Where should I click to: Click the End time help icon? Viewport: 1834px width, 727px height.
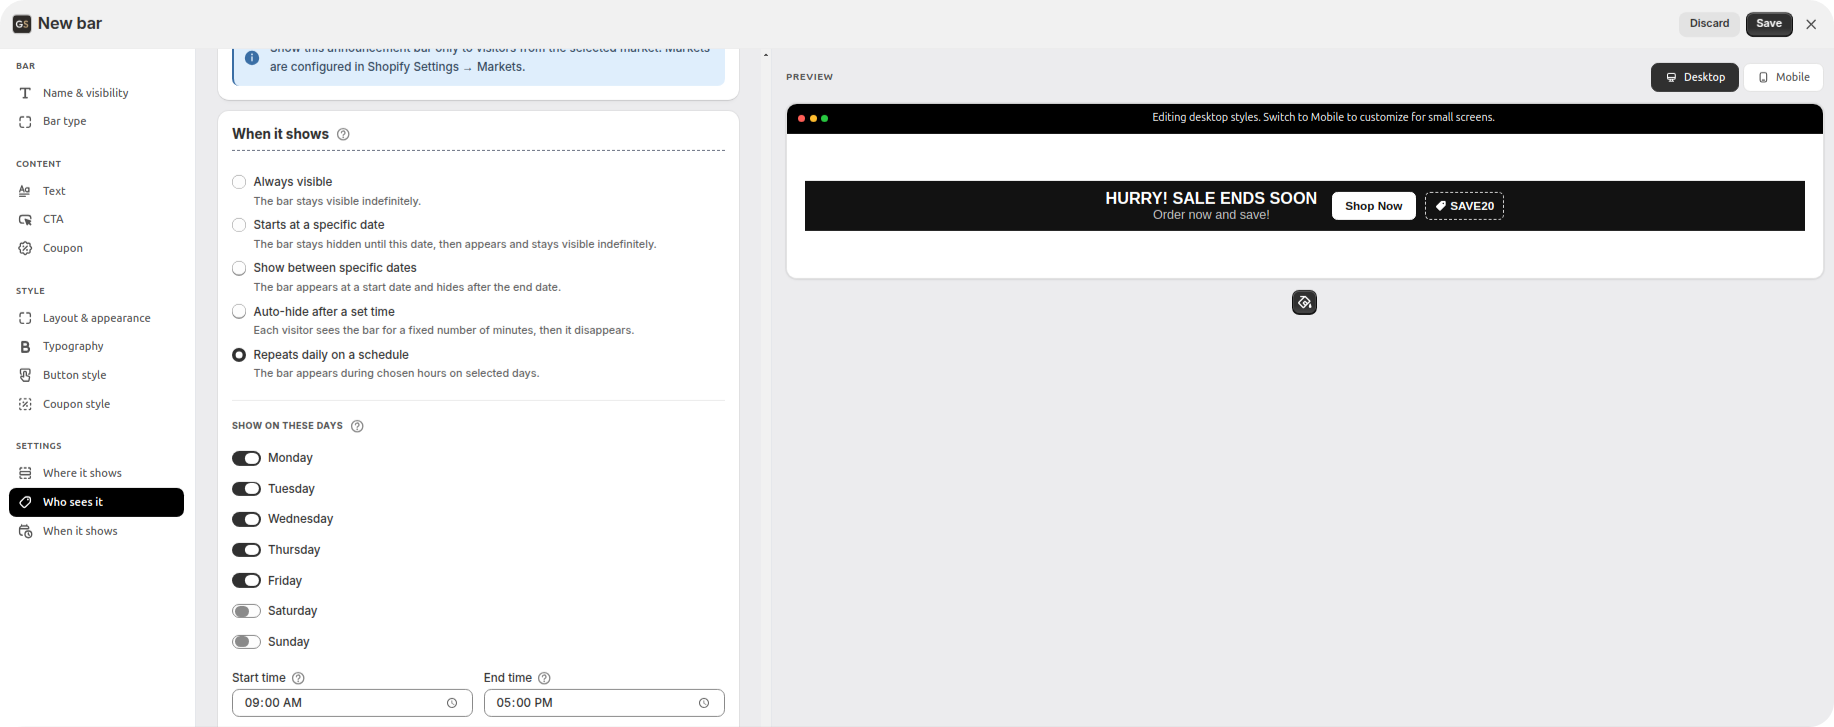pyautogui.click(x=544, y=678)
